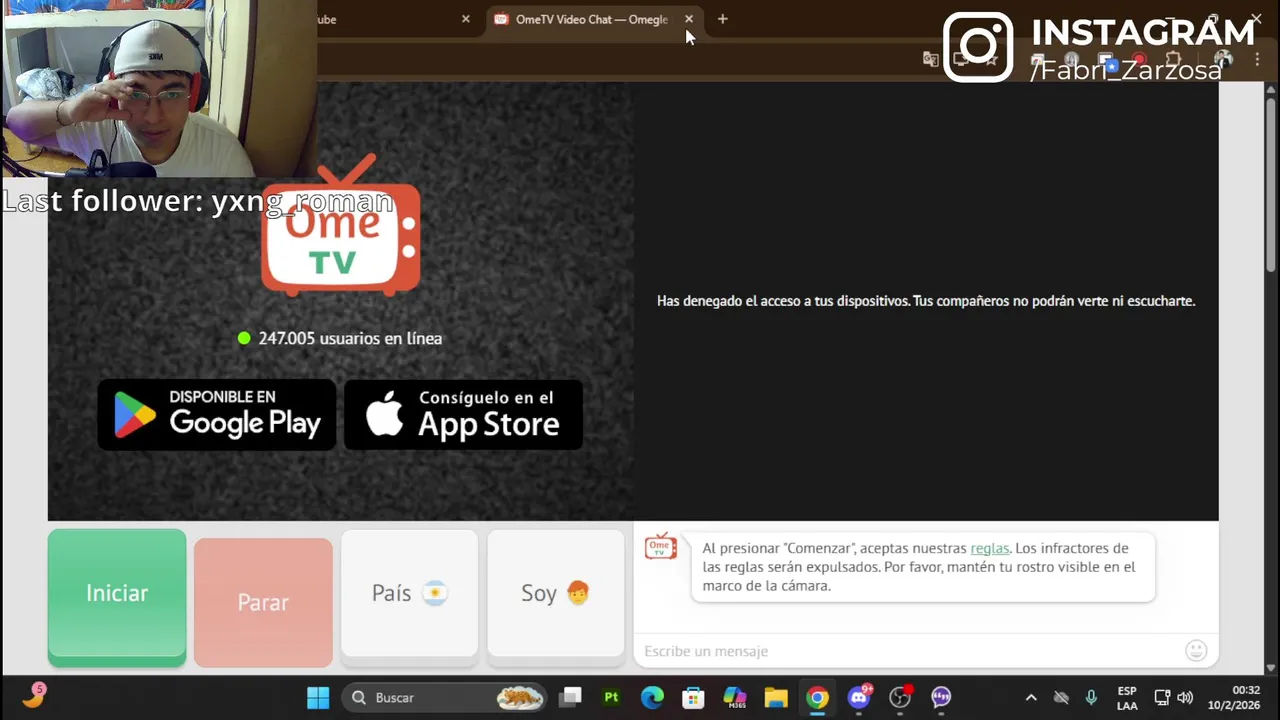Open the widgets icon at taskbar left
This screenshot has width=1280, height=720.
pyautogui.click(x=33, y=696)
